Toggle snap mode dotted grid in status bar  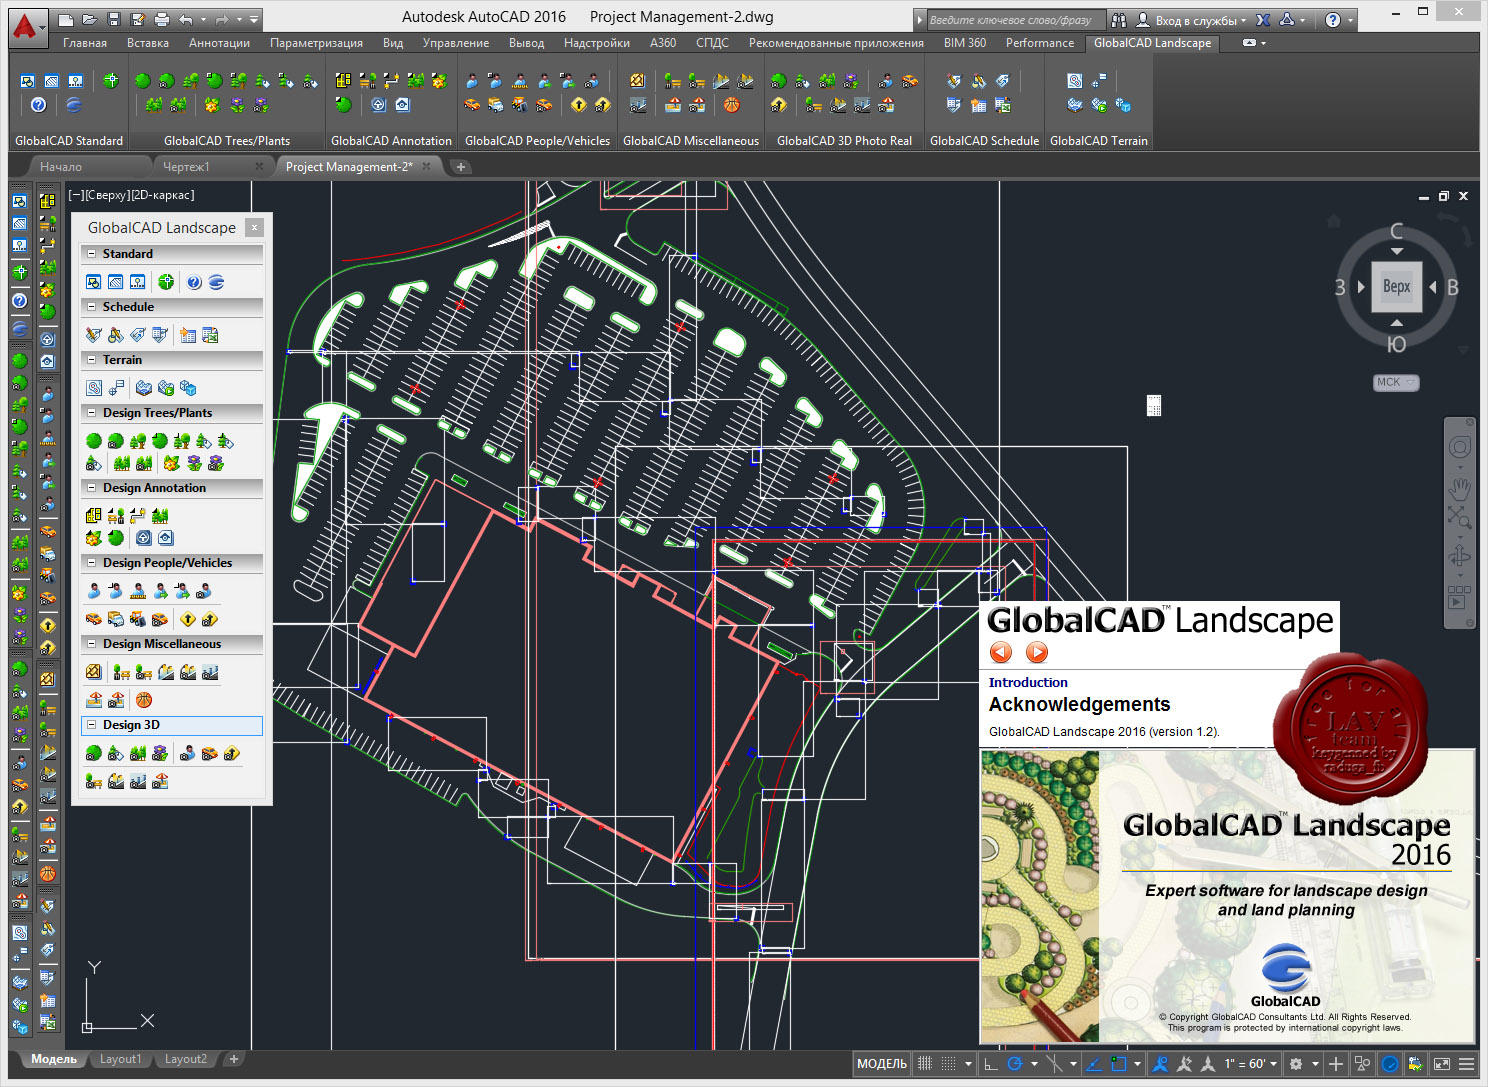point(948,1064)
